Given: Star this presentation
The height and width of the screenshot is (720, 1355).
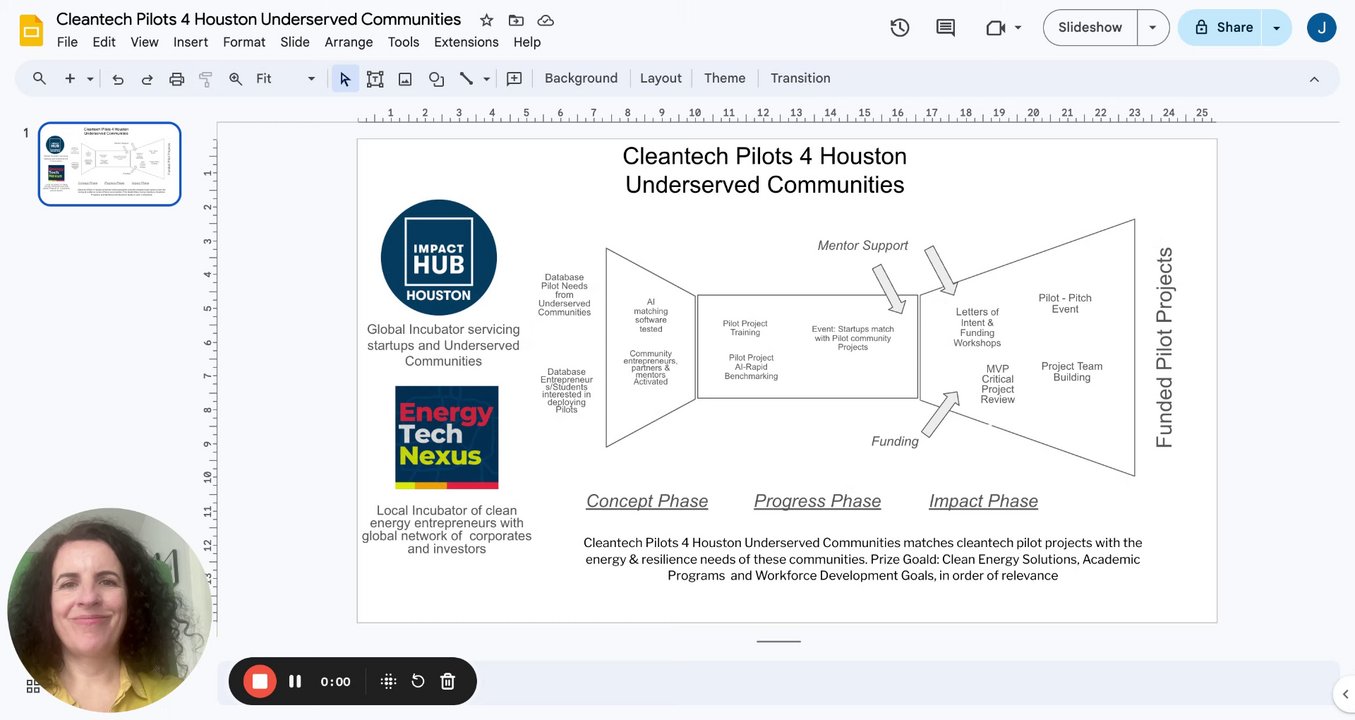Looking at the screenshot, I should [x=486, y=20].
